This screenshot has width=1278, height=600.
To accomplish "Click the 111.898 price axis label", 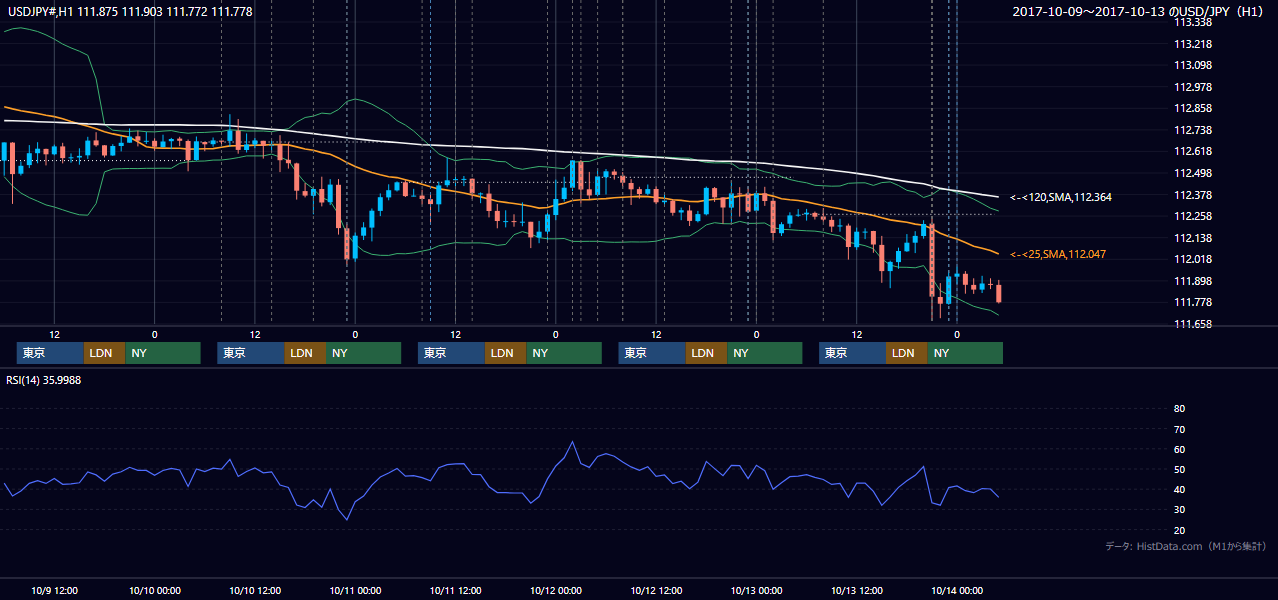I will point(1193,281).
